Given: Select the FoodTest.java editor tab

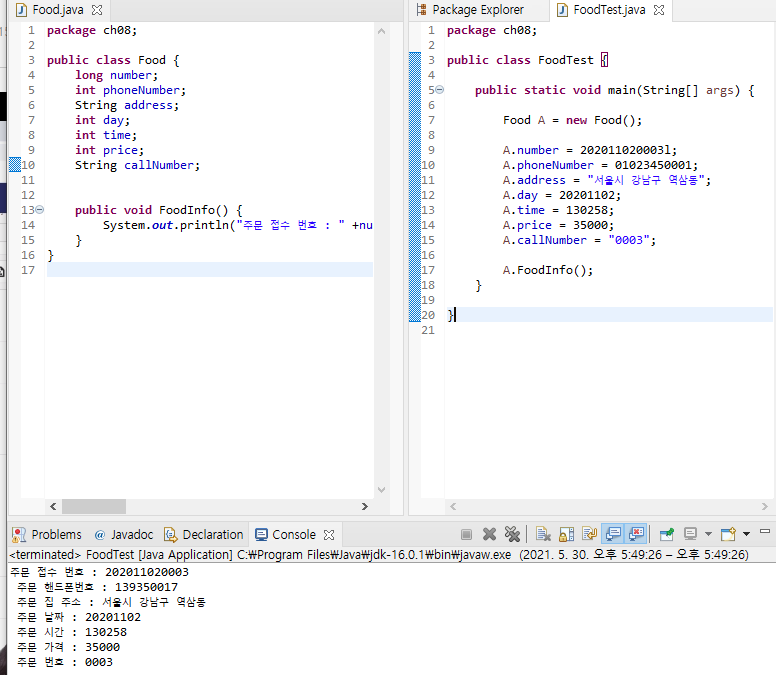Looking at the screenshot, I should pos(609,10).
